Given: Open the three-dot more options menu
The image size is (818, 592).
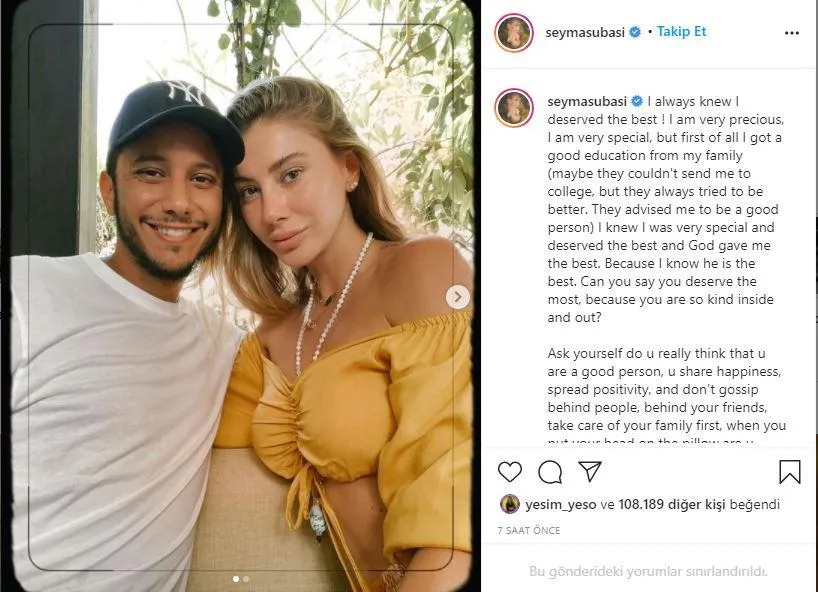Looking at the screenshot, I should point(791,33).
